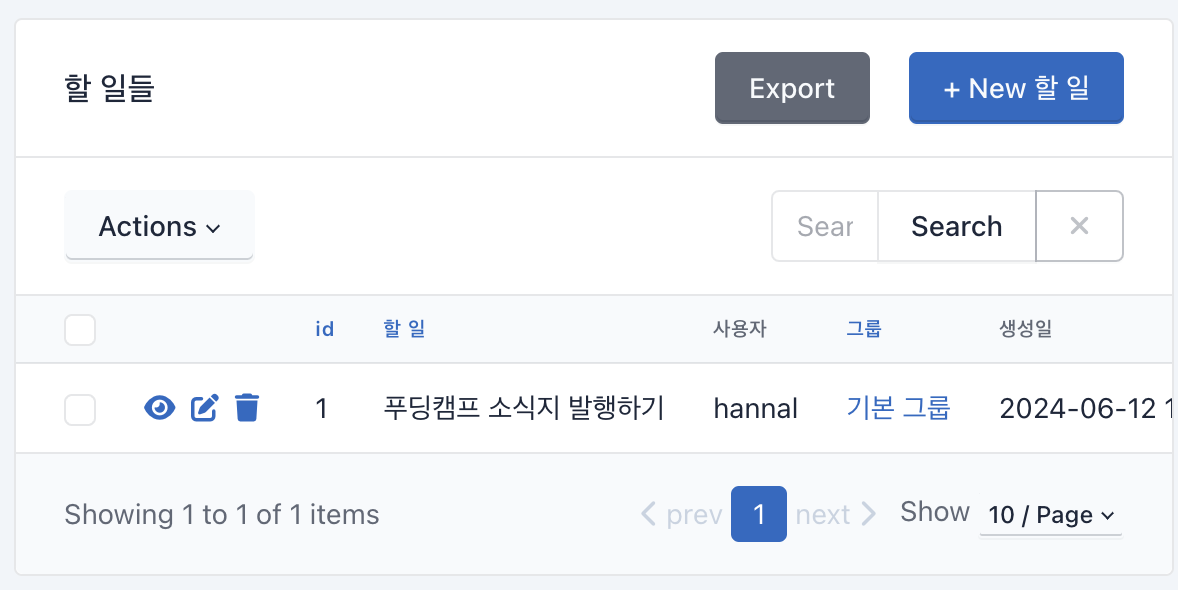Sort by the 그룹 column header
Viewport: 1178px width, 590px height.
click(863, 329)
